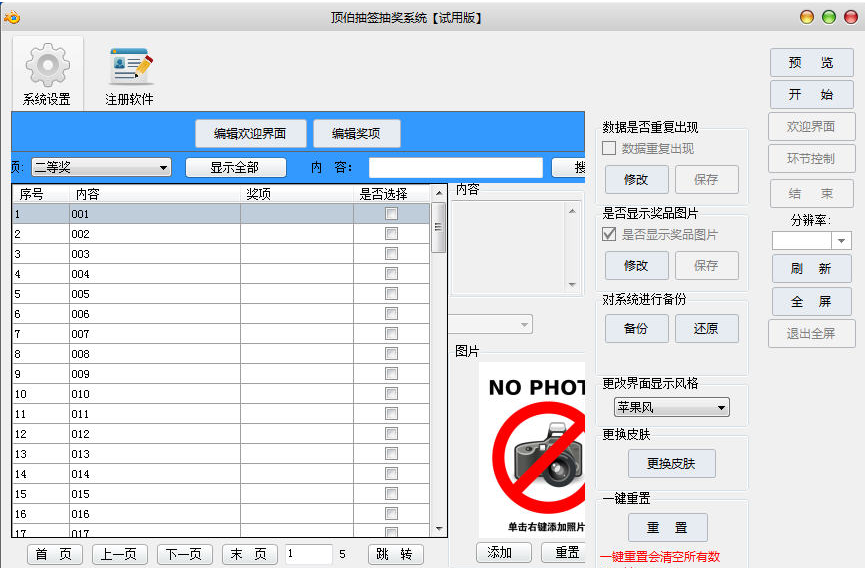Open the disabled dropdown below 内容 box

coord(491,324)
